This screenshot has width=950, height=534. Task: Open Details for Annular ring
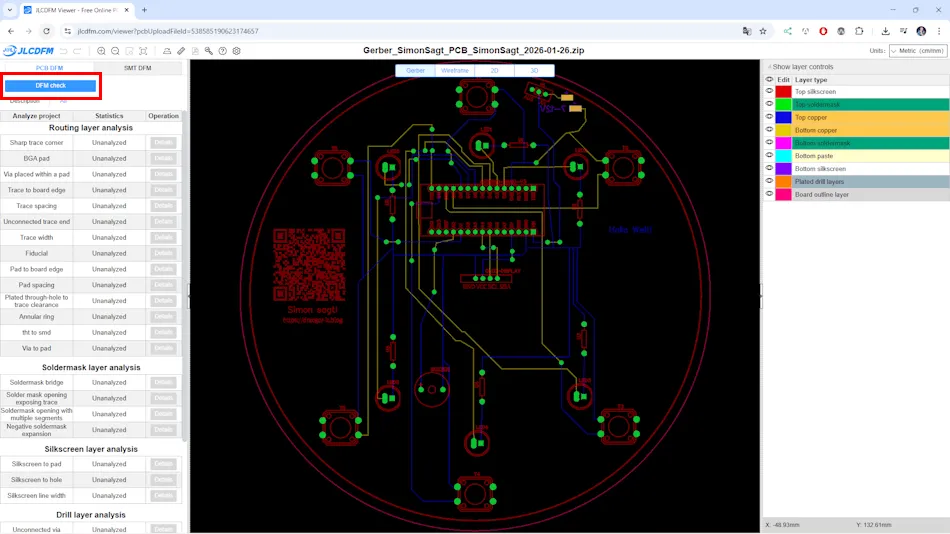(x=163, y=316)
